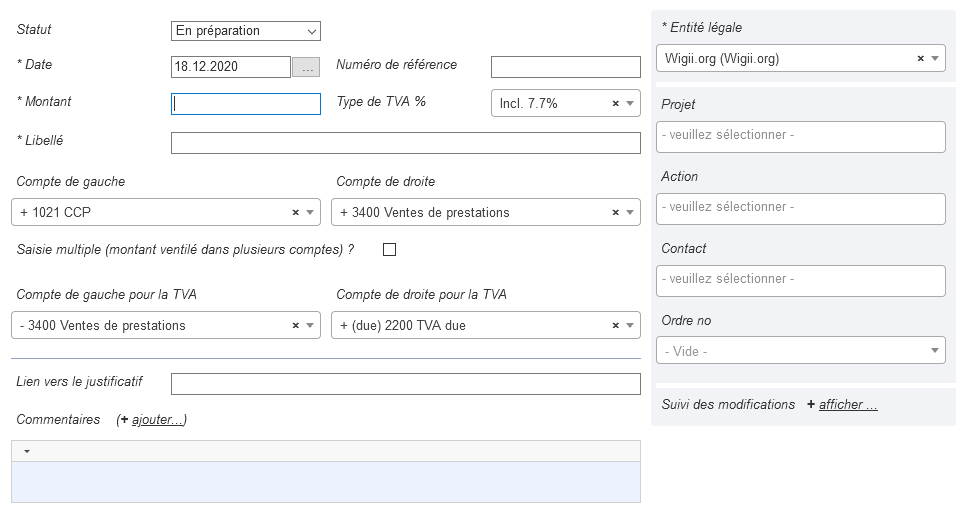Image resolution: width=969 pixels, height=521 pixels.
Task: Enable the Saisie multiple checkbox
Action: coord(390,249)
